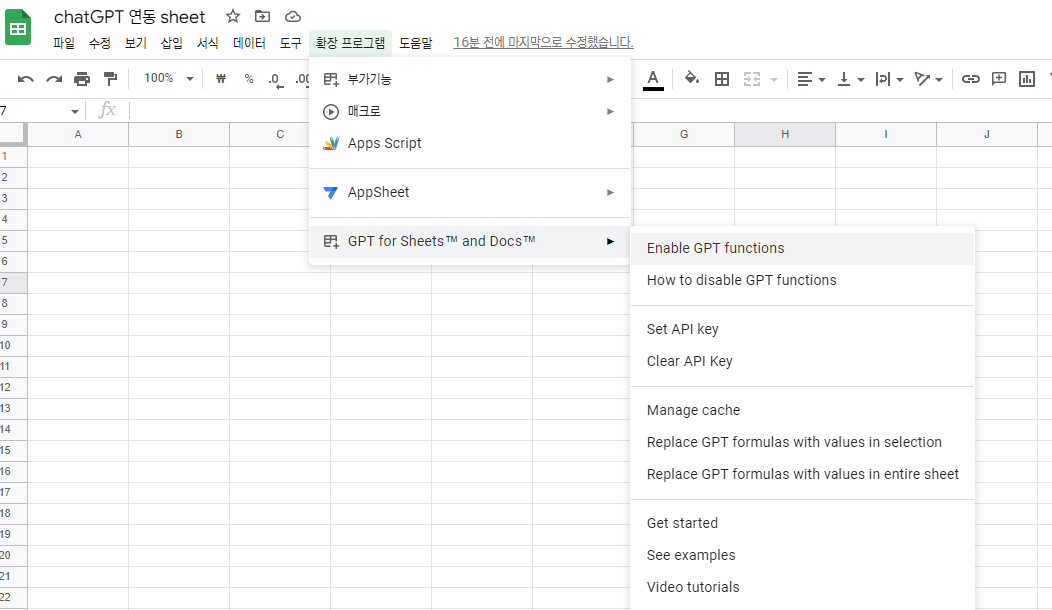Expand the merge cells options arrow
Viewport: 1052px width, 610px height.
coord(774,79)
